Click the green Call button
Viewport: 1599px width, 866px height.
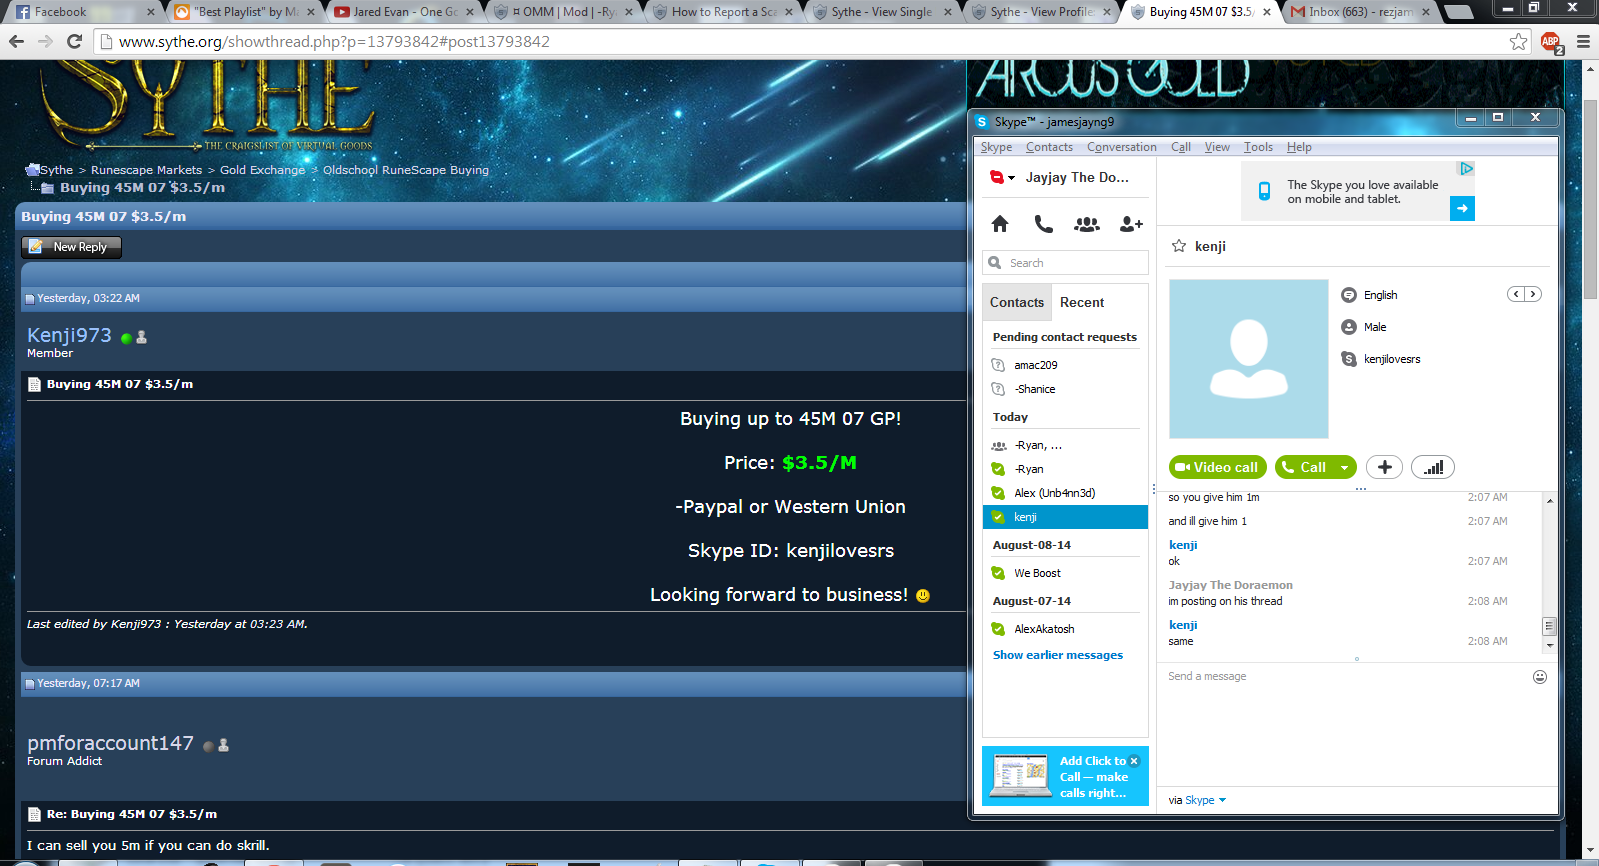click(1305, 467)
